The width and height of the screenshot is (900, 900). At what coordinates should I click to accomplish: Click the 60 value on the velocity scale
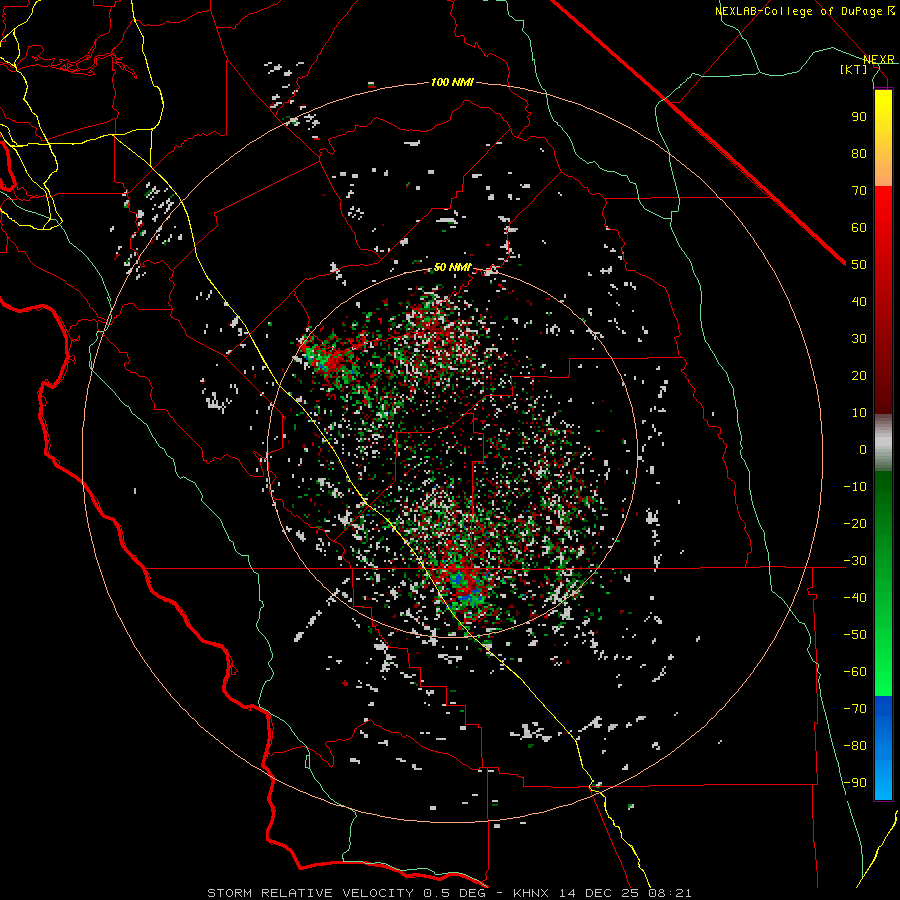[859, 228]
